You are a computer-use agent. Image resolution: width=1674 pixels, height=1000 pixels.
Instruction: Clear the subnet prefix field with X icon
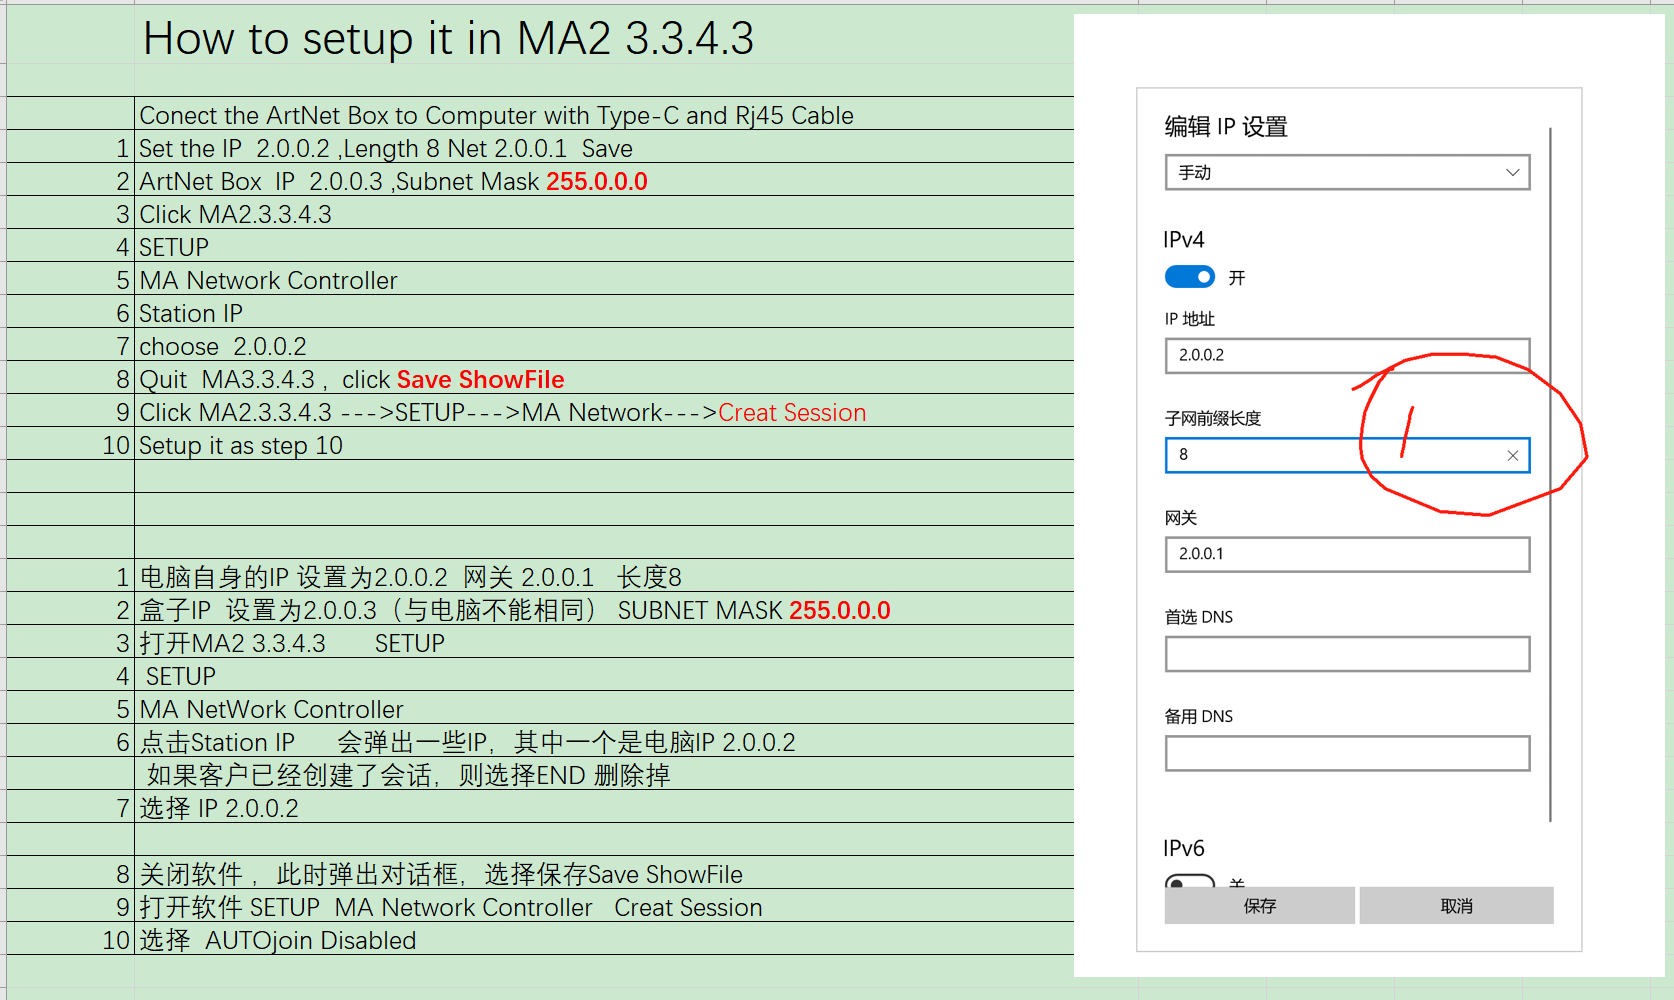pyautogui.click(x=1513, y=456)
